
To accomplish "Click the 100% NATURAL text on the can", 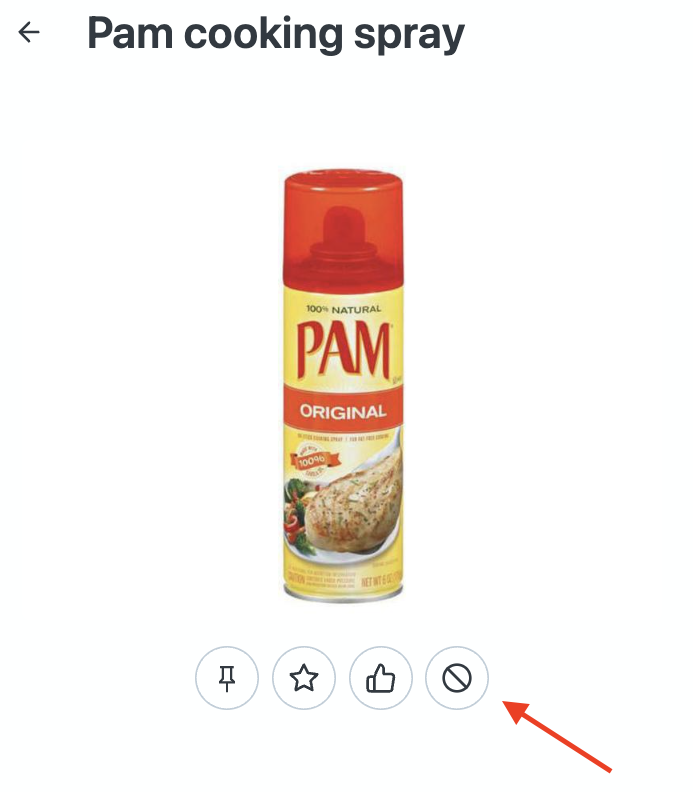I will [x=344, y=309].
